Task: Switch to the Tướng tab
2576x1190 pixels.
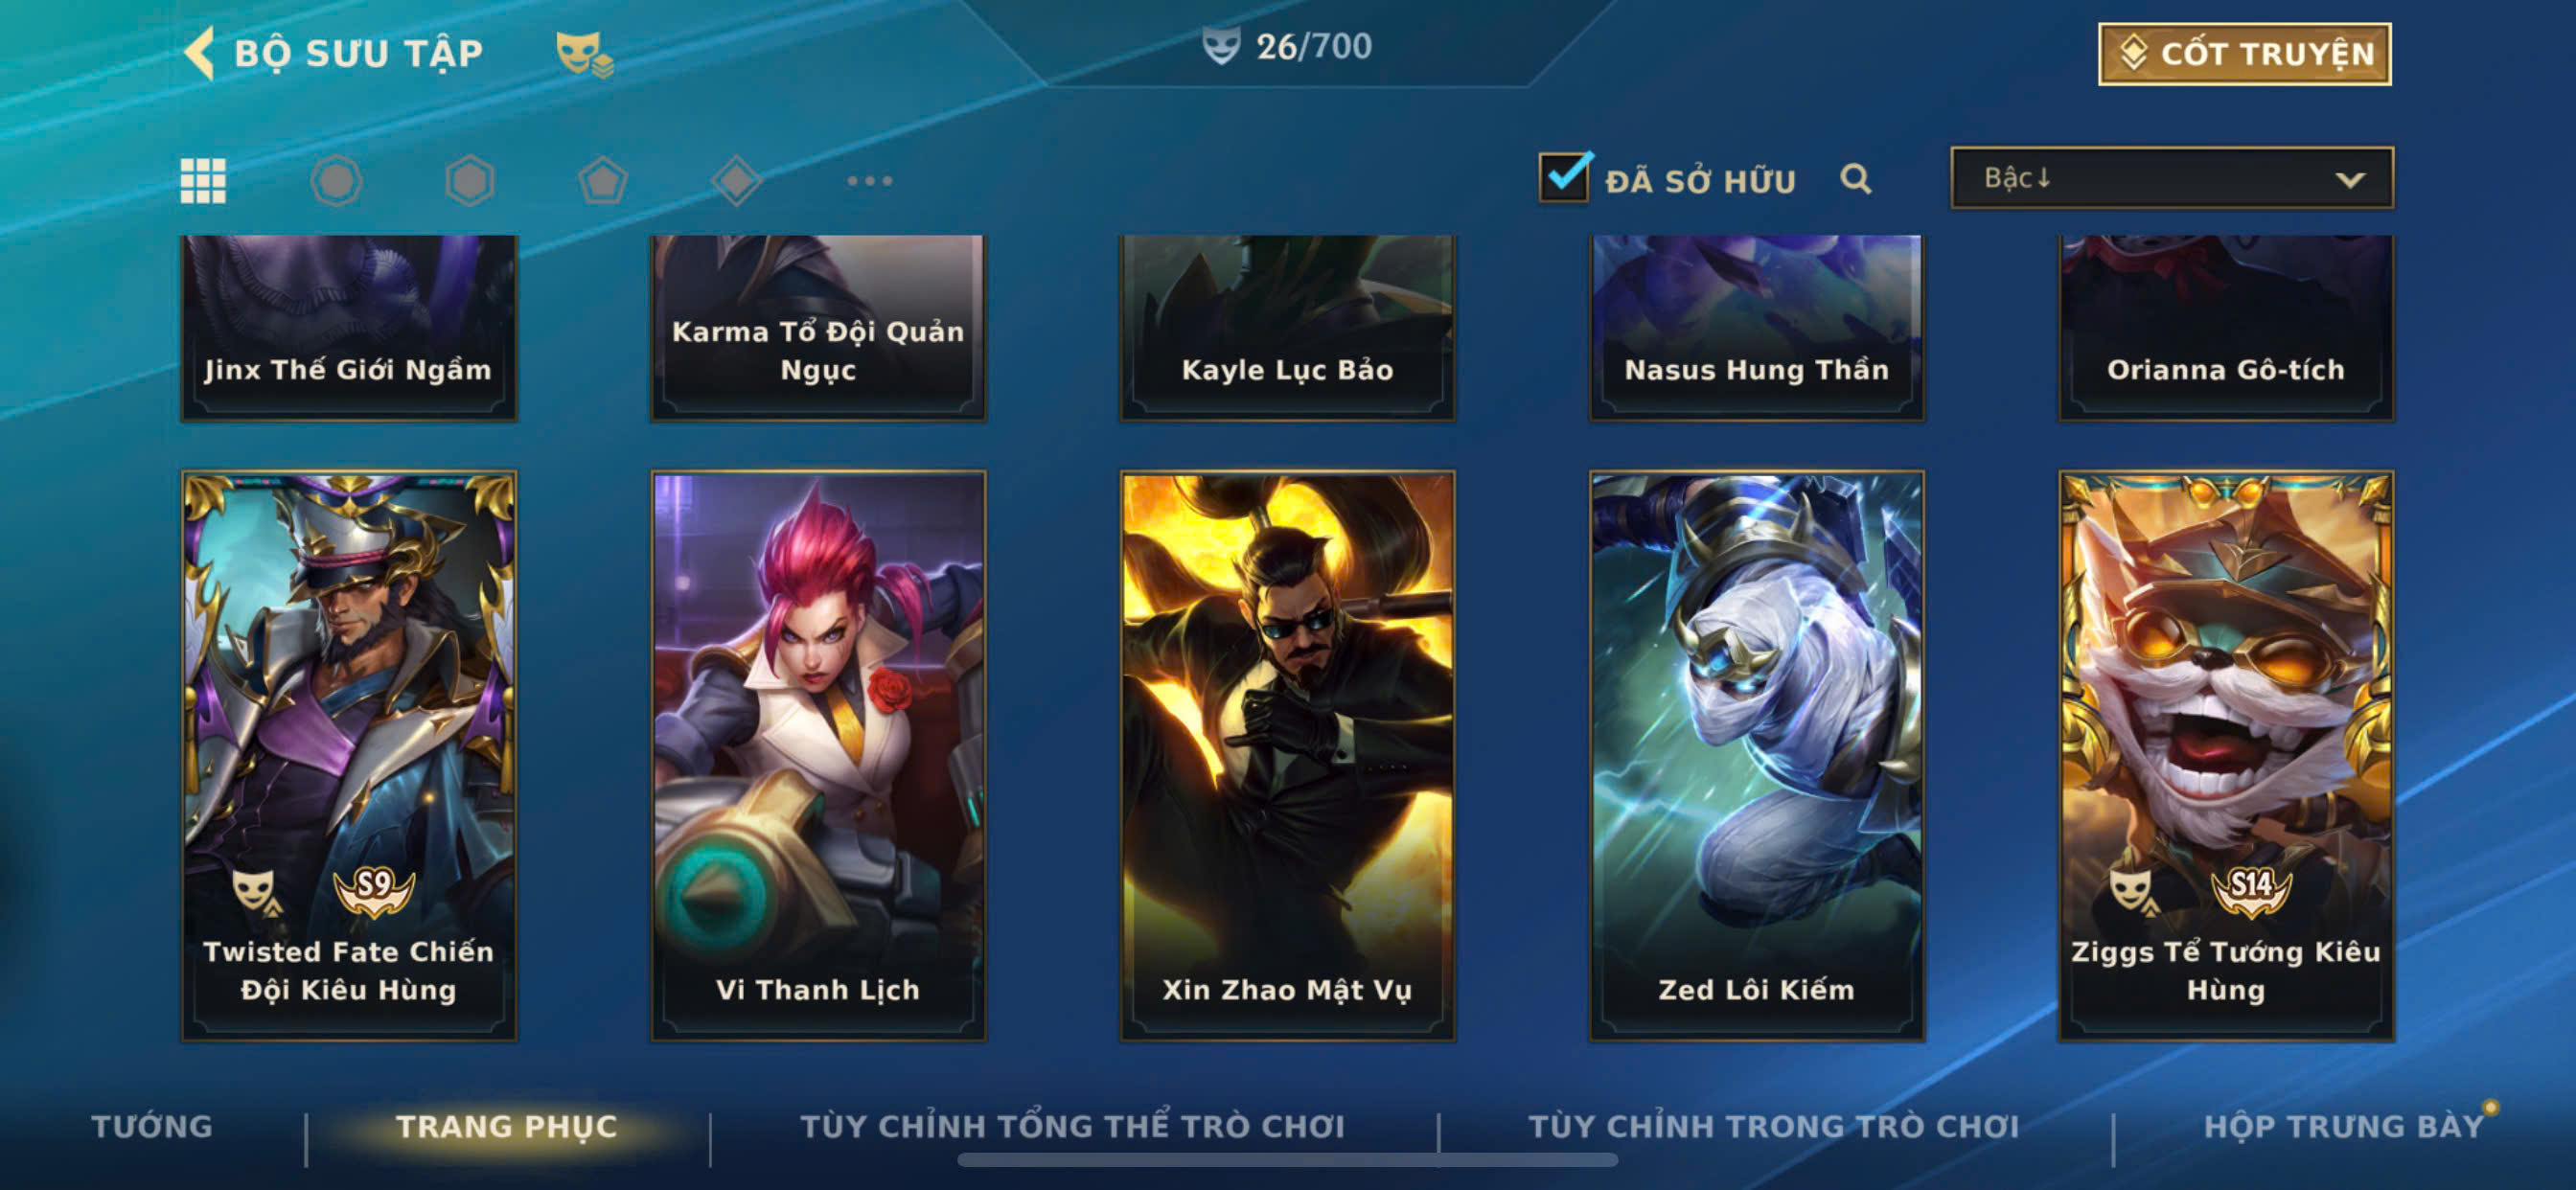Action: pos(152,1126)
